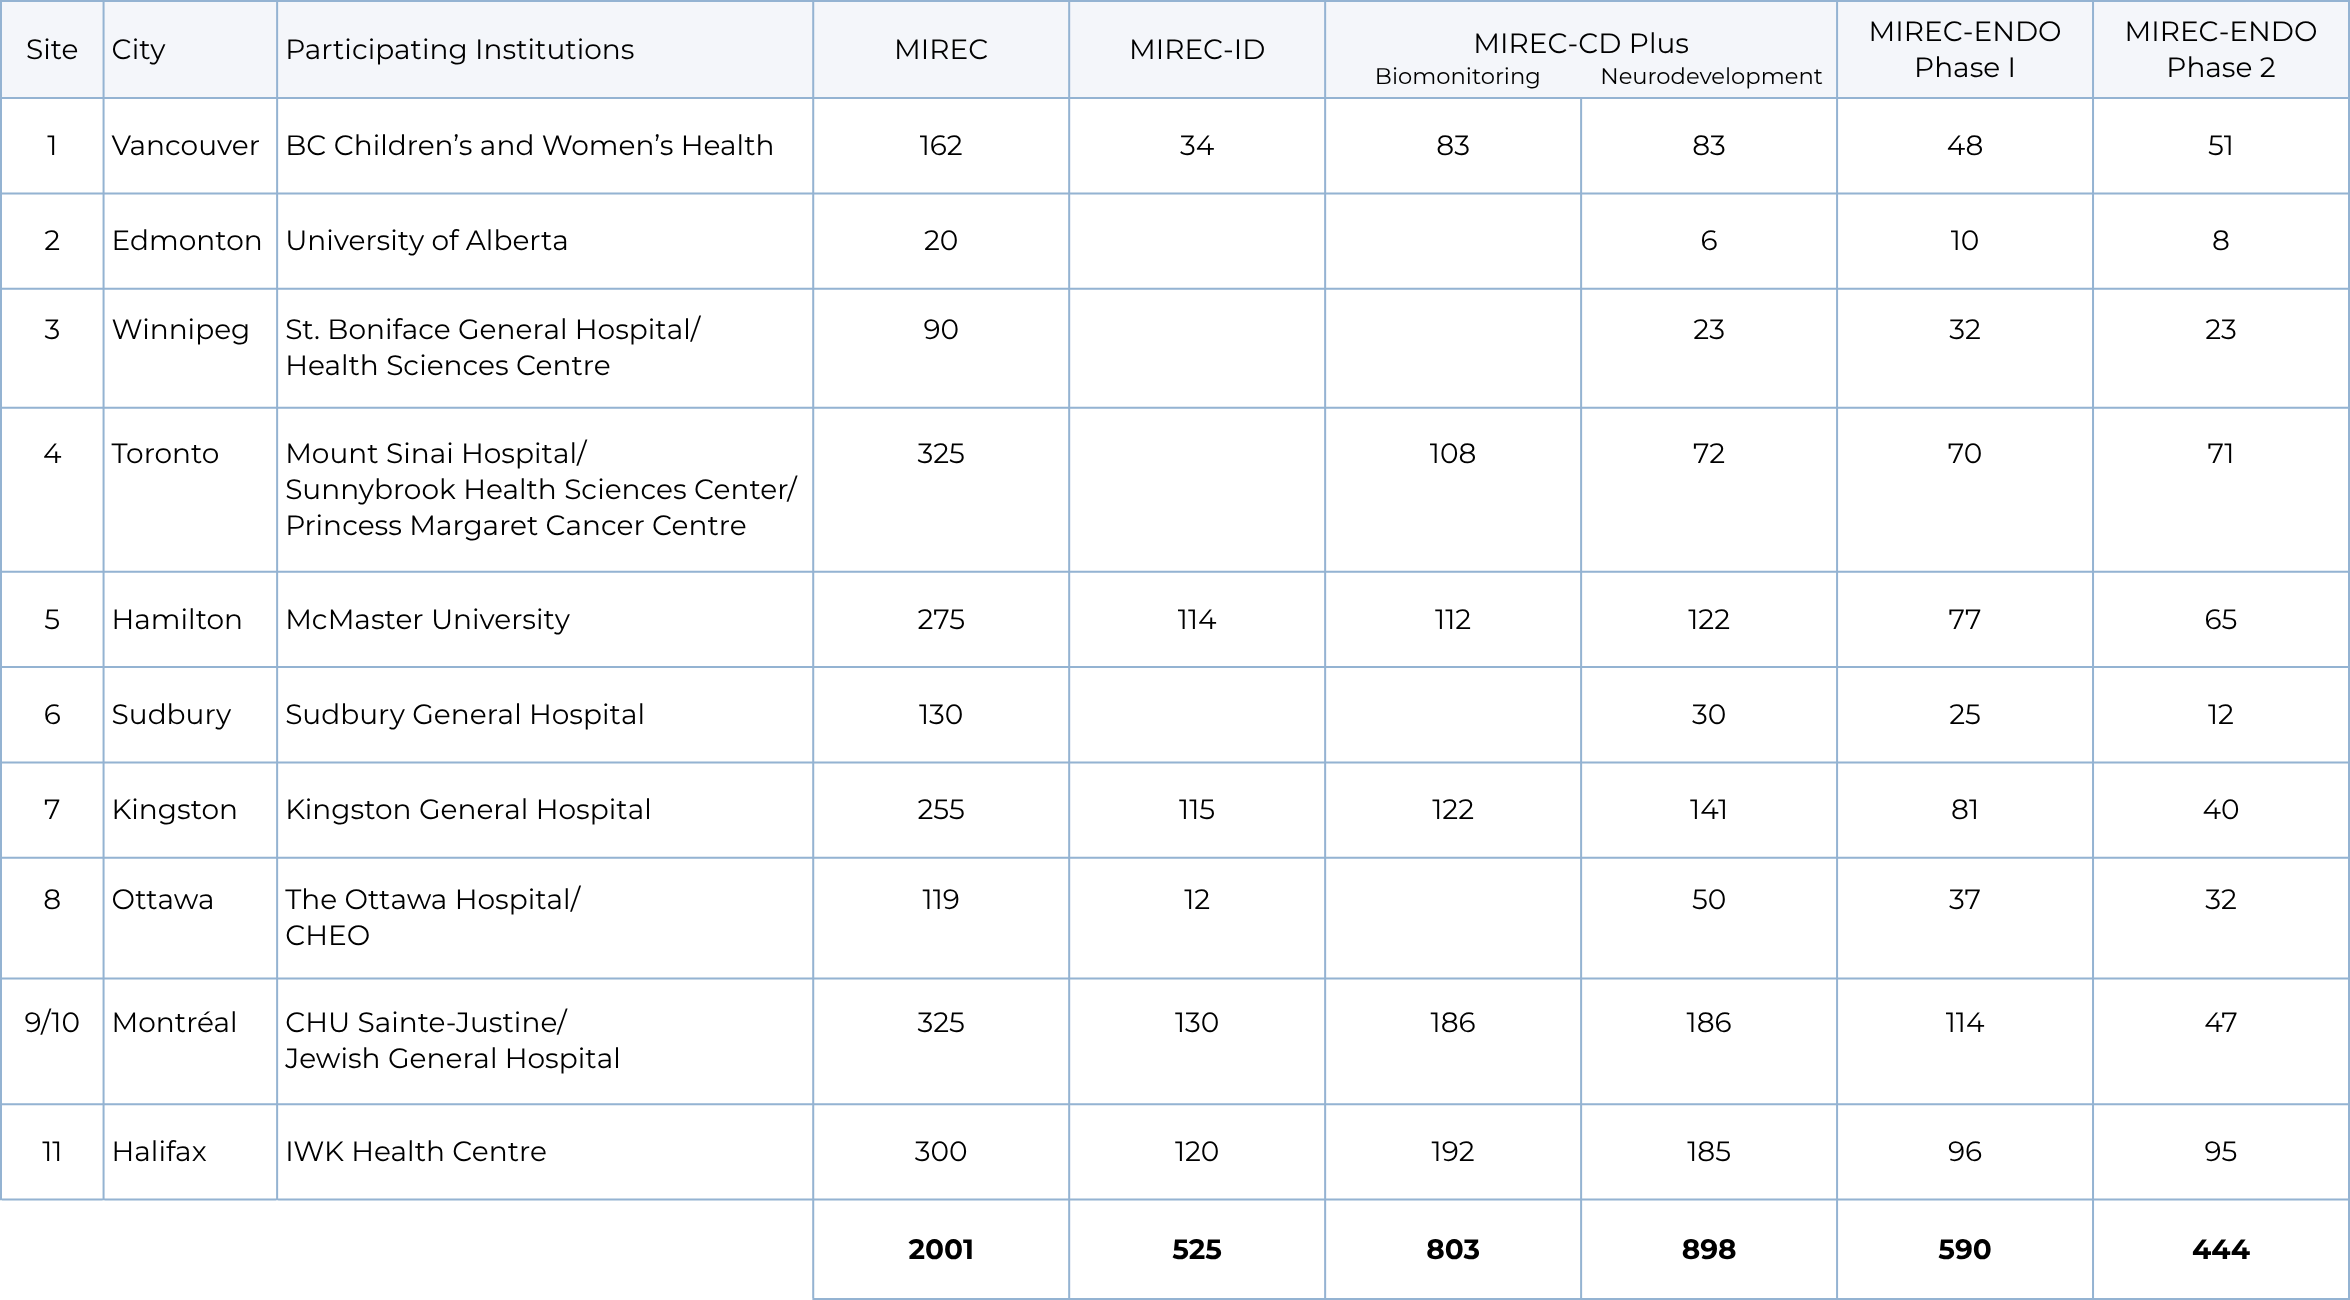The image size is (2350, 1300).
Task: Select Edmonton's MIREC value 20
Action: [x=941, y=241]
